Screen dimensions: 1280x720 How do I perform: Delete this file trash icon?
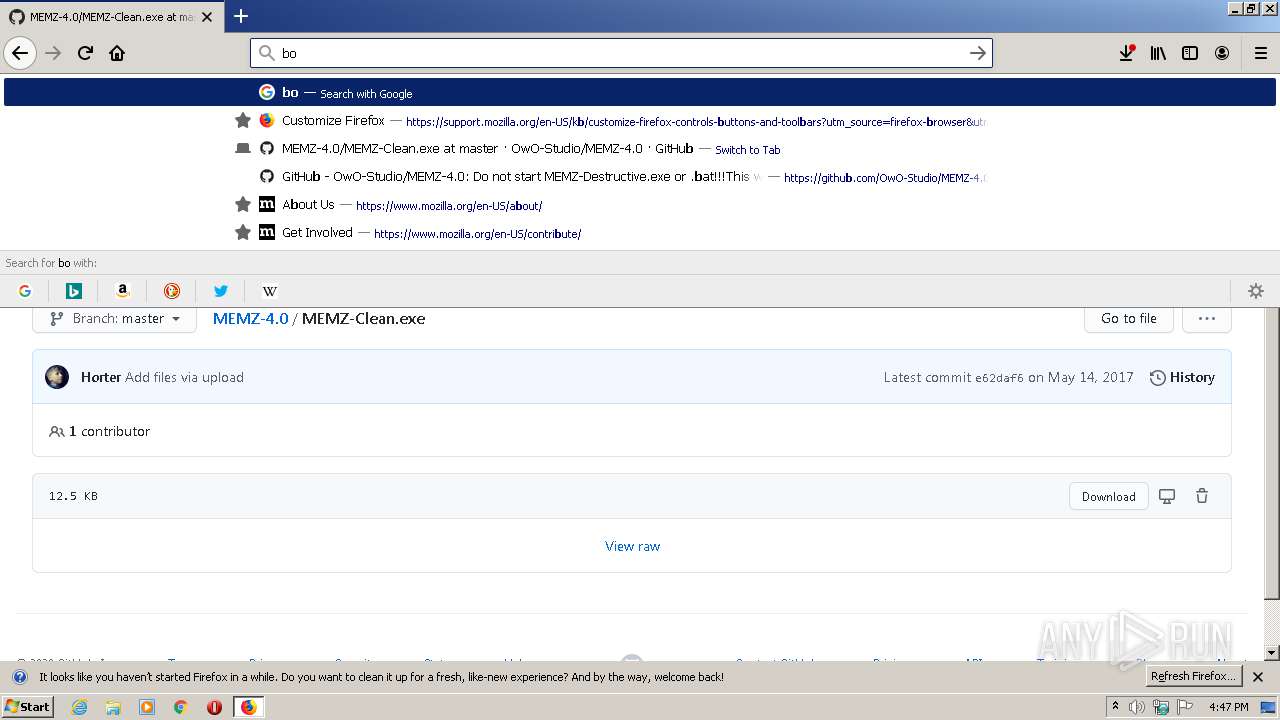pos(1202,496)
